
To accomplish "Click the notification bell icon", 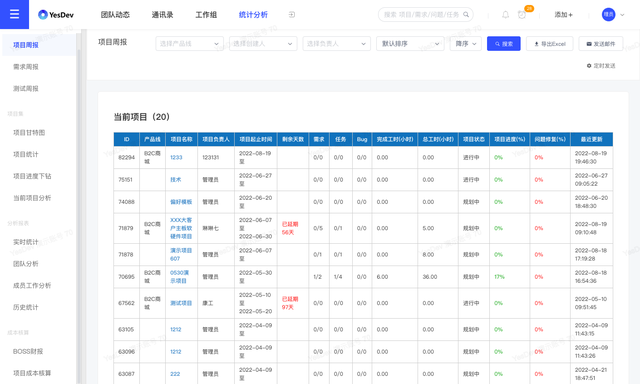I will coord(505,15).
